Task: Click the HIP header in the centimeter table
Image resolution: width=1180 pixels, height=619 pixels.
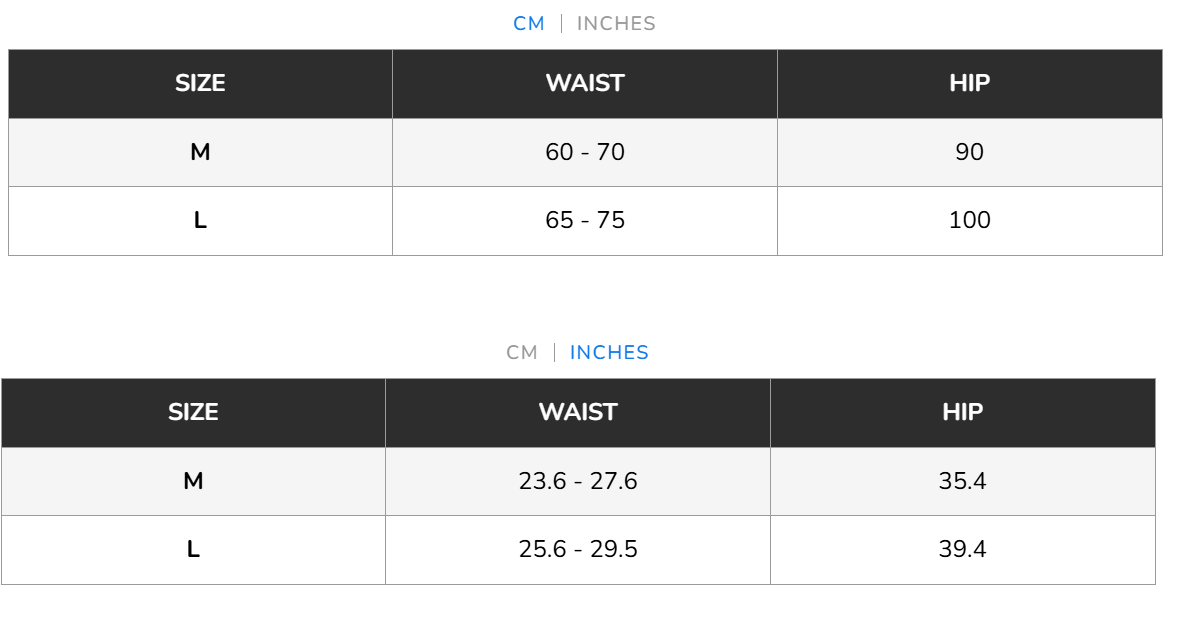Action: 969,83
